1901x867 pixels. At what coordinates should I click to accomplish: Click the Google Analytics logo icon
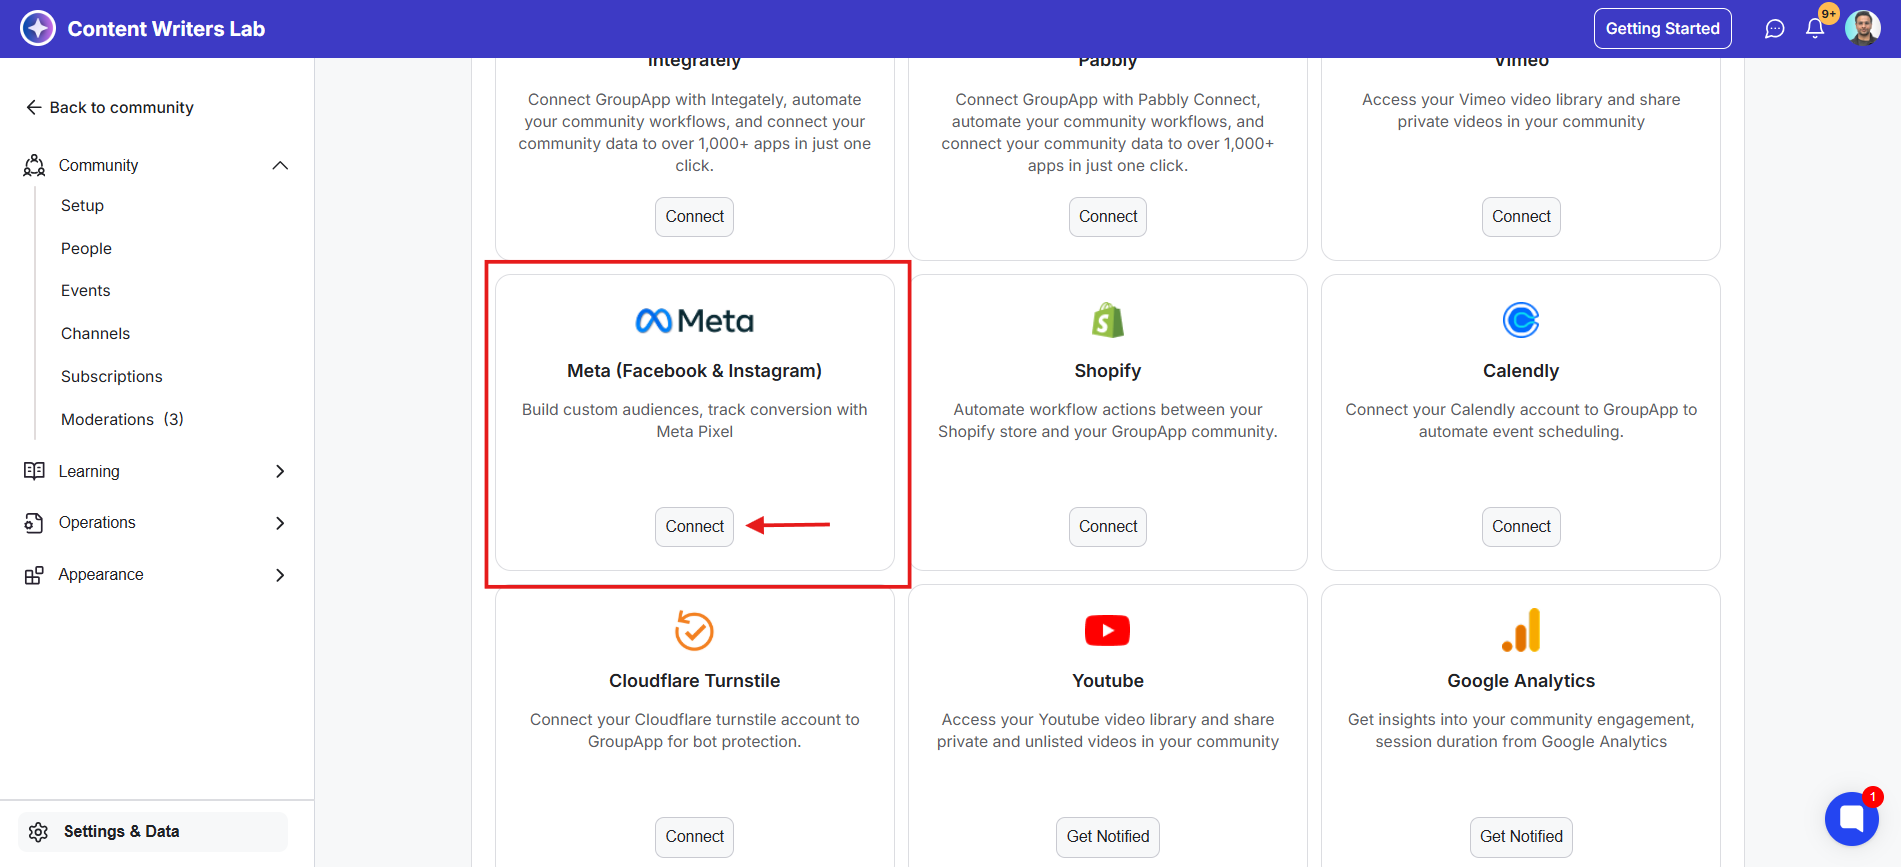coord(1521,630)
